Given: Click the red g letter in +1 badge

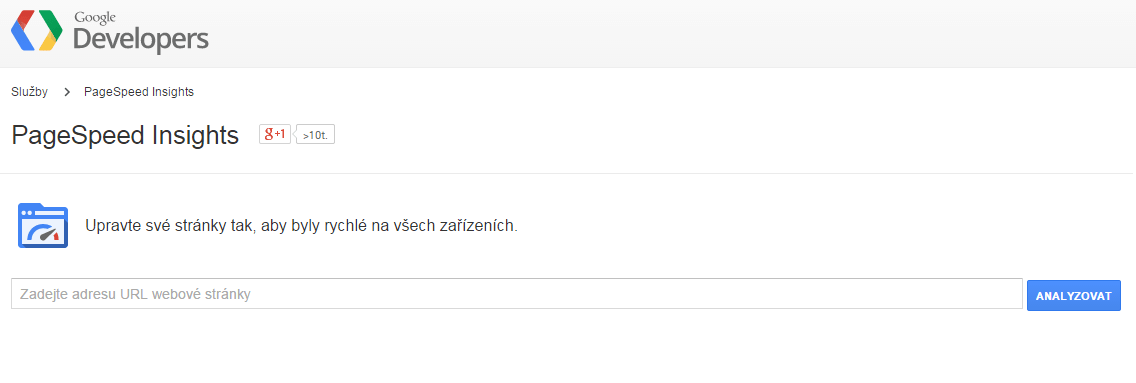Looking at the screenshot, I should [269, 134].
